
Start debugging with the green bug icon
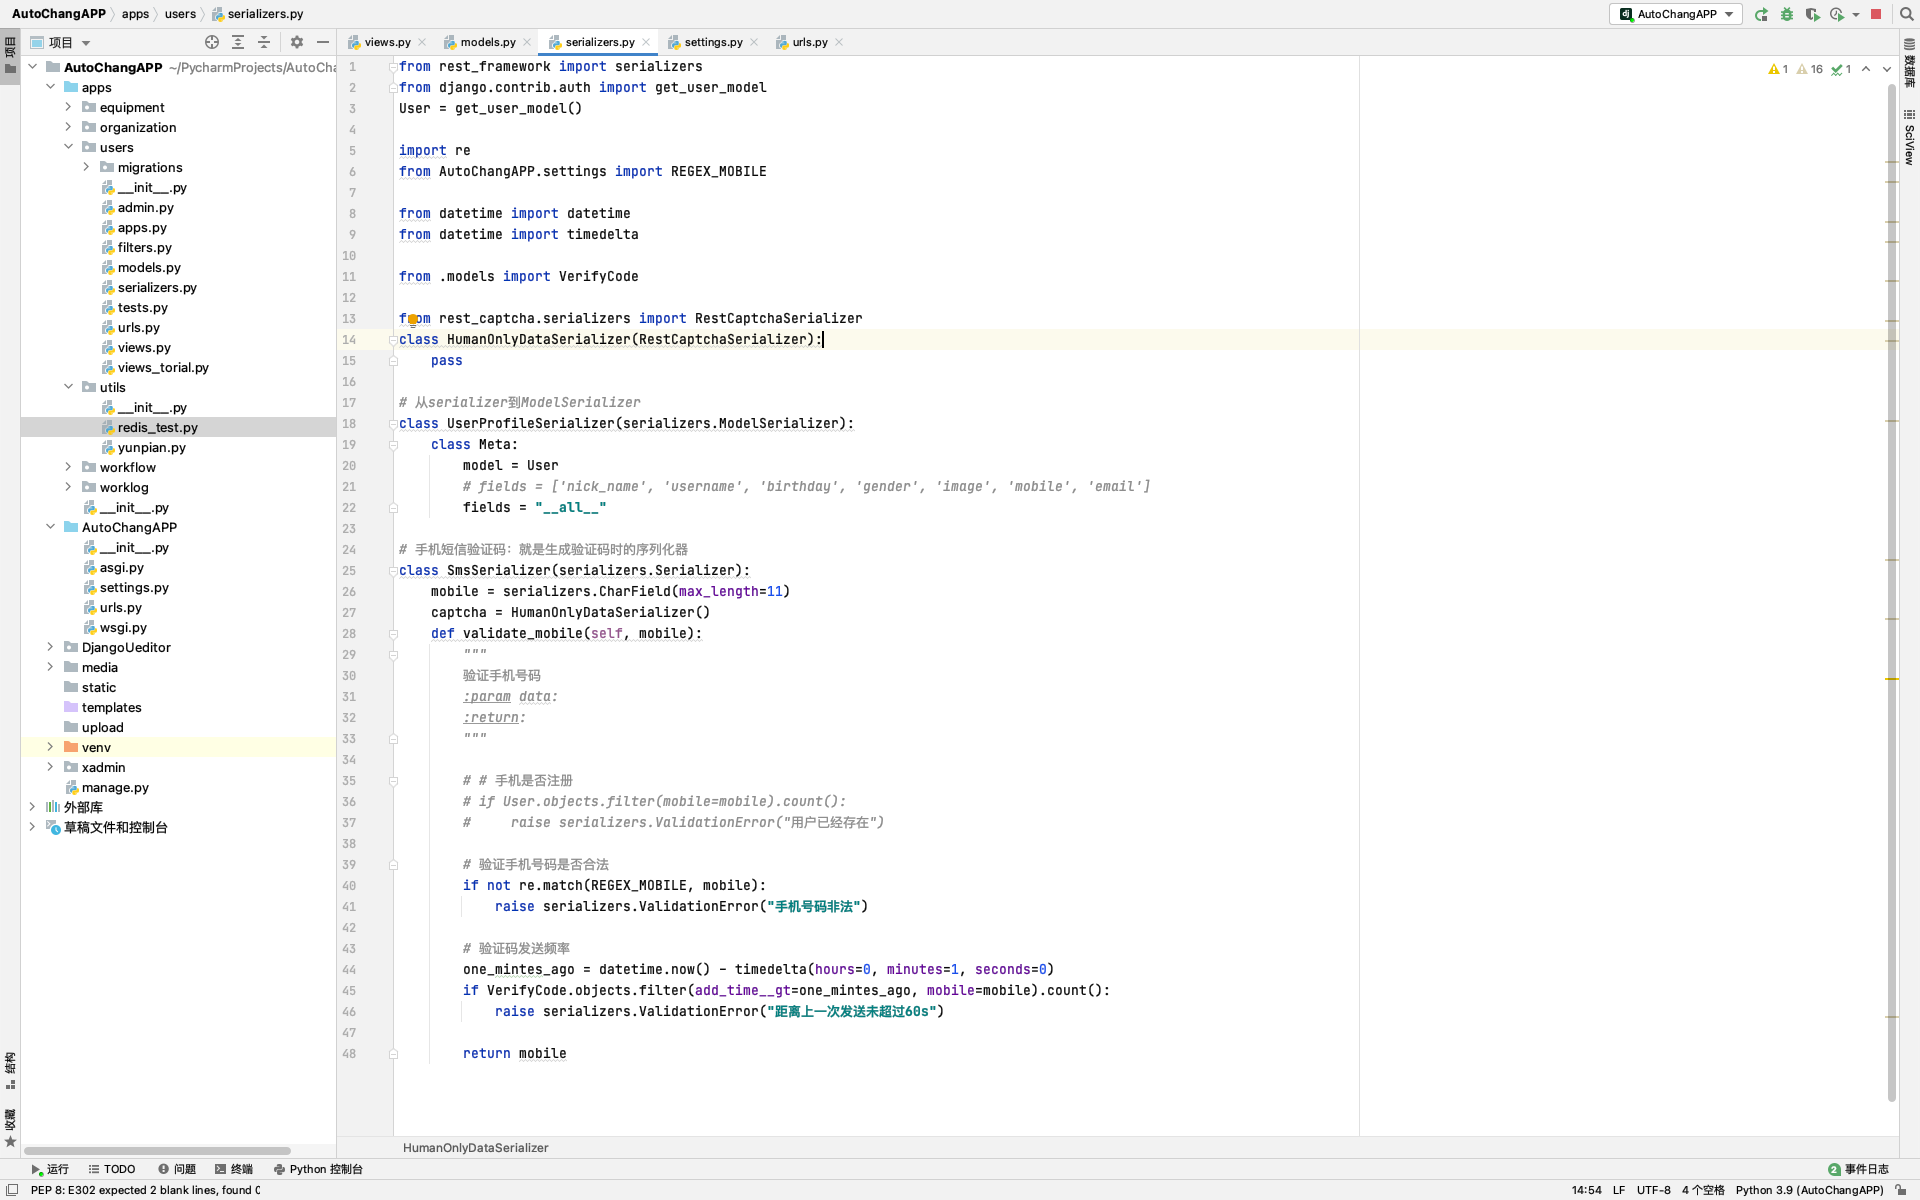click(x=1787, y=14)
